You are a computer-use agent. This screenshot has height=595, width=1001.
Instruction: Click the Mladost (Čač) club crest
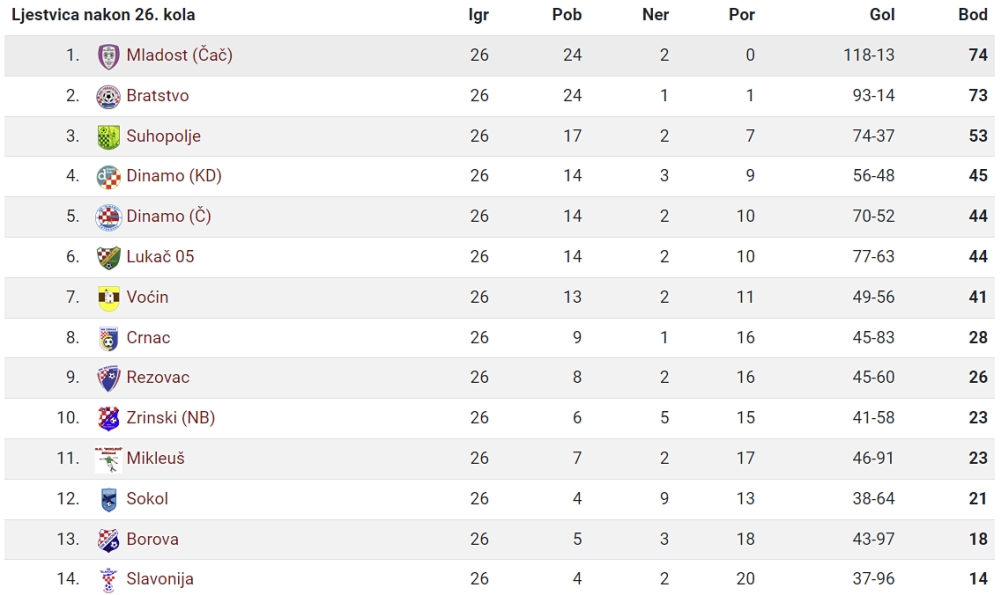109,56
